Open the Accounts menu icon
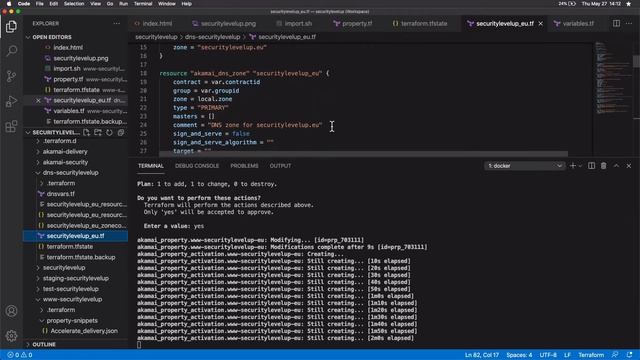The image size is (640, 360). tap(11, 311)
